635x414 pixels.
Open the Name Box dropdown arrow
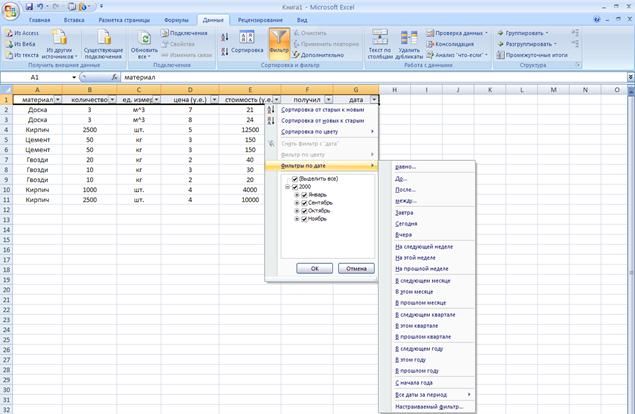tap(74, 77)
